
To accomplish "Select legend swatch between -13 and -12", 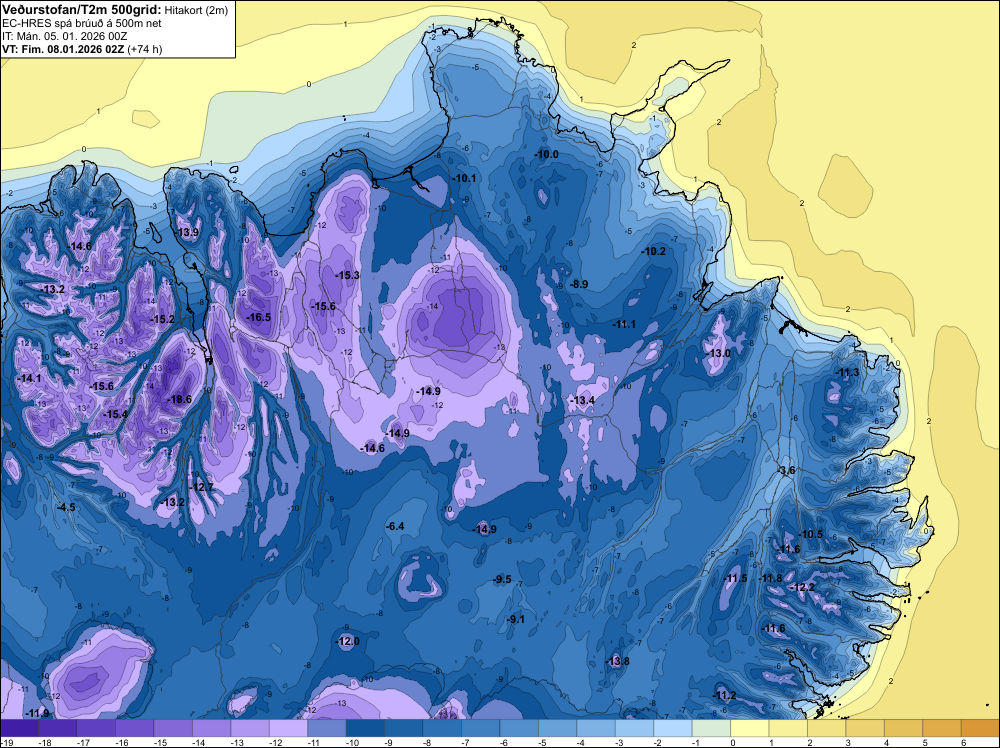I will coord(250,728).
